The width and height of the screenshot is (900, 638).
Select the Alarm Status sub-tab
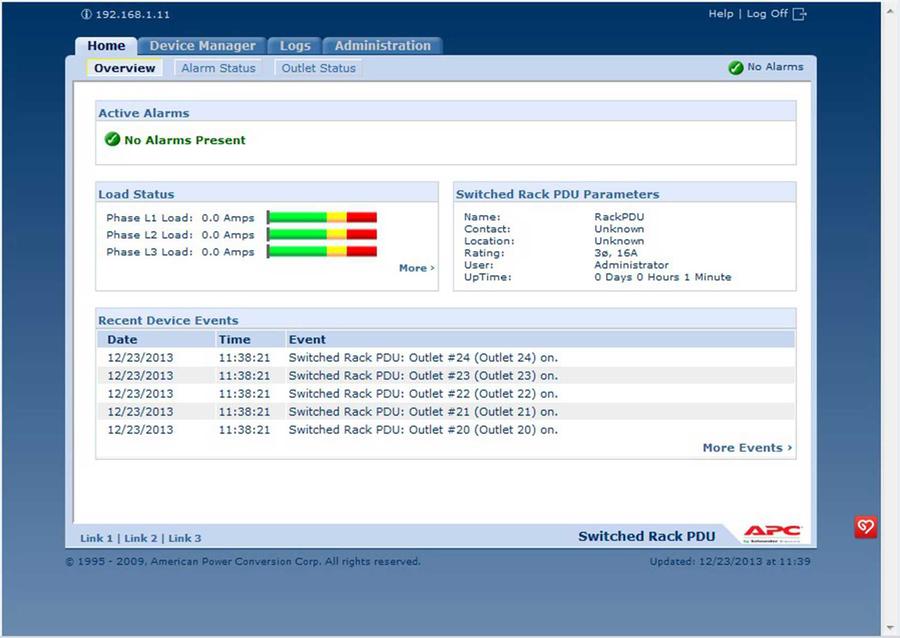(218, 68)
